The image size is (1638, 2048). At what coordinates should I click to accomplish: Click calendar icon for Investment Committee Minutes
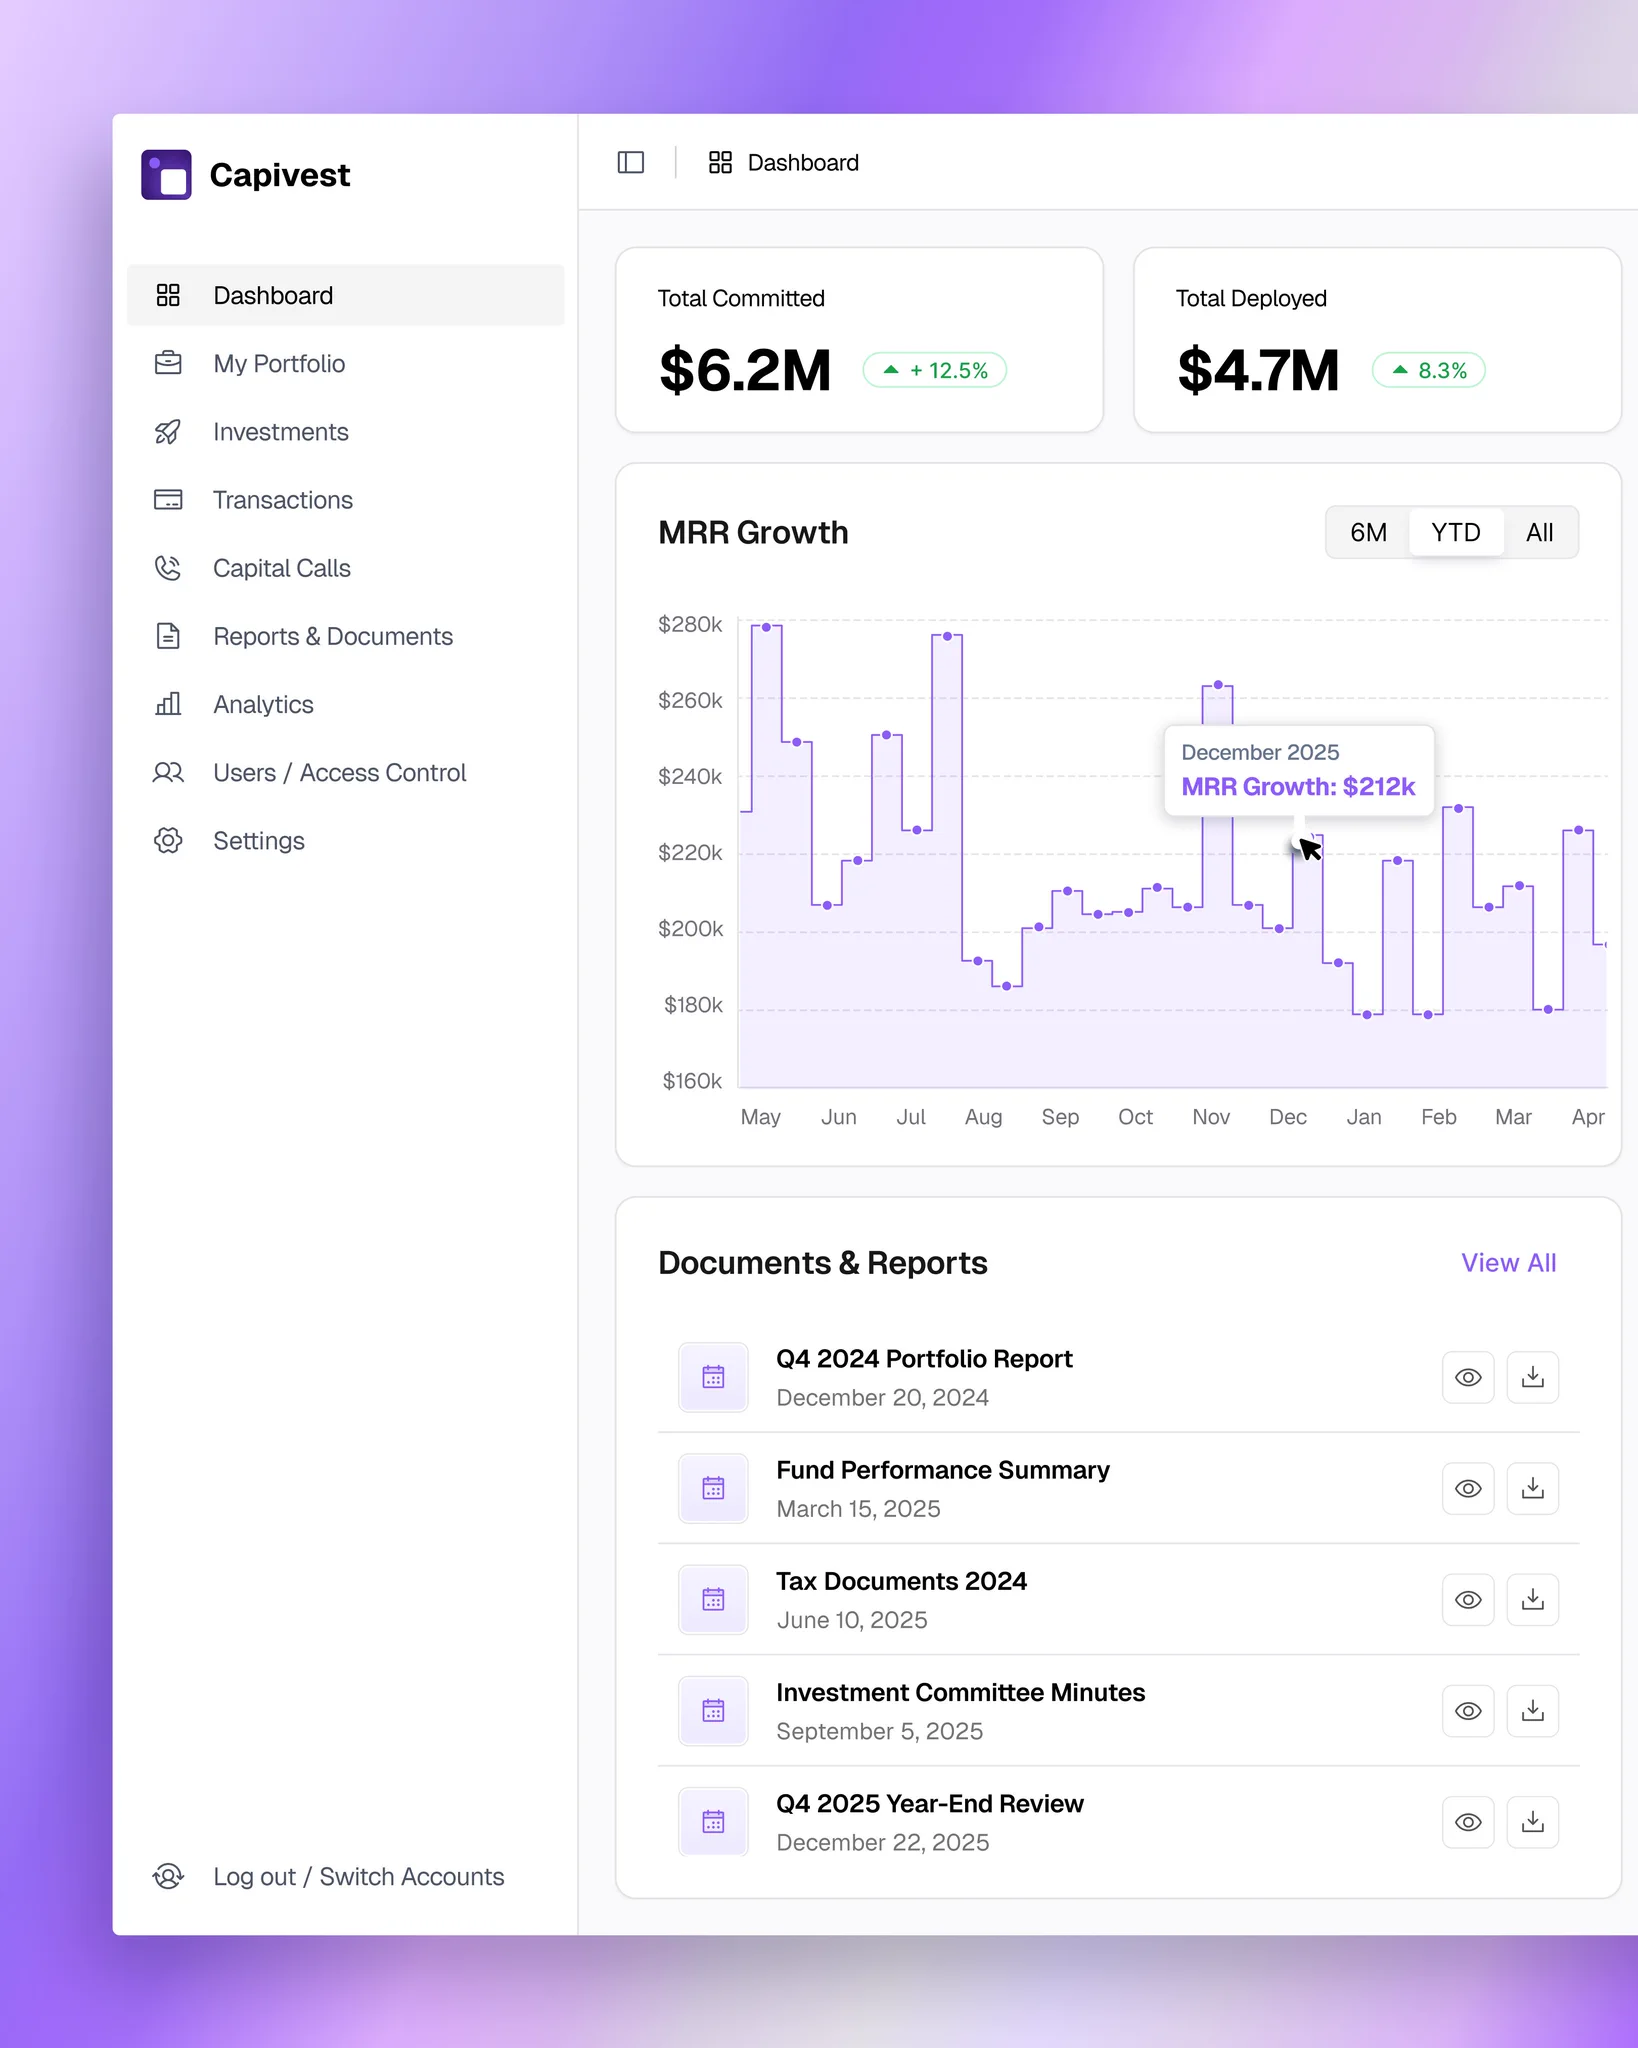point(713,1711)
